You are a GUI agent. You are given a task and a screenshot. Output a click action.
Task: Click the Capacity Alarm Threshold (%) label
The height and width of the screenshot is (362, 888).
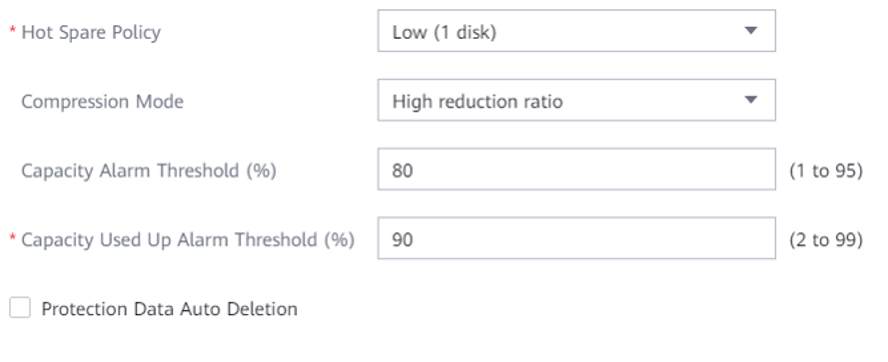[x=149, y=171]
